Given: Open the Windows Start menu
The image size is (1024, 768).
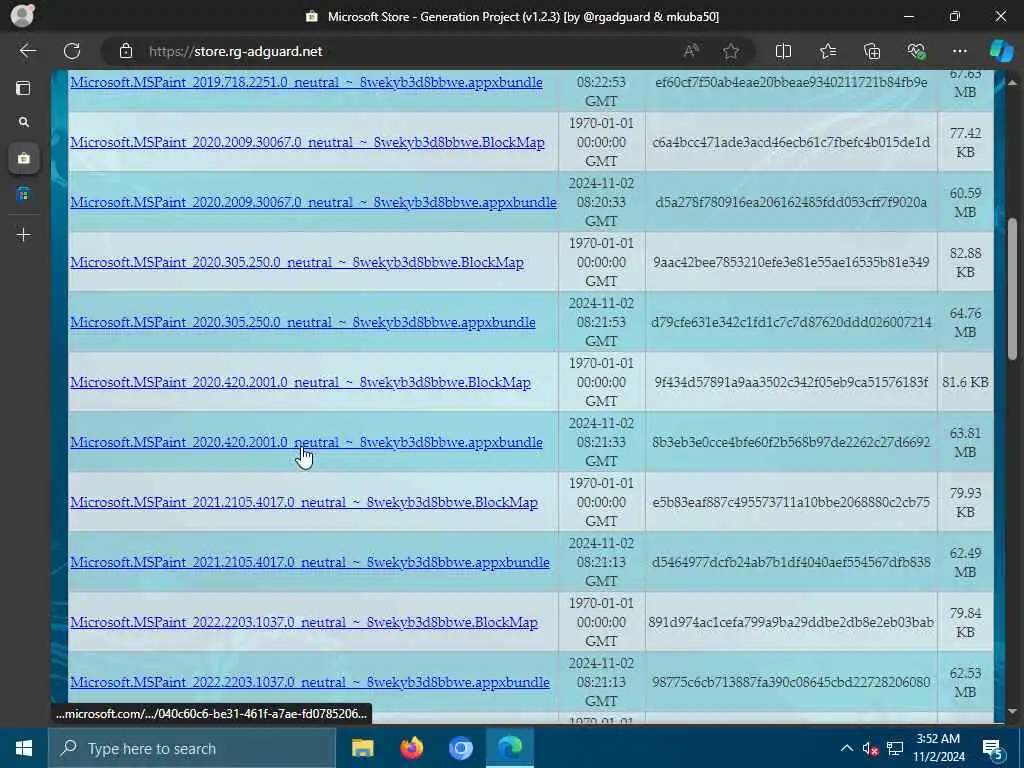Looking at the screenshot, I should tap(24, 748).
